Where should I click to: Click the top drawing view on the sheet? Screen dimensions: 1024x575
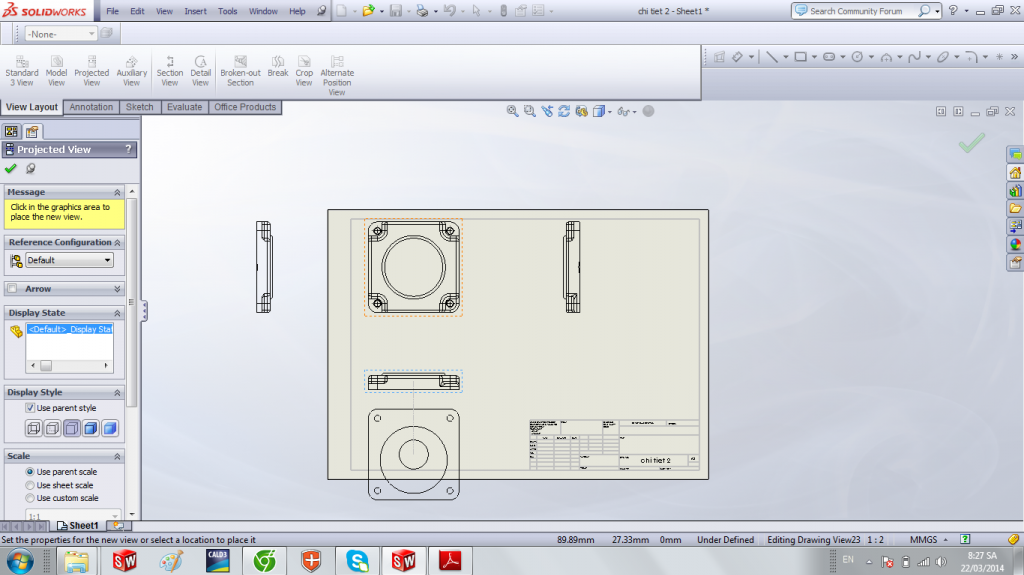pos(413,268)
